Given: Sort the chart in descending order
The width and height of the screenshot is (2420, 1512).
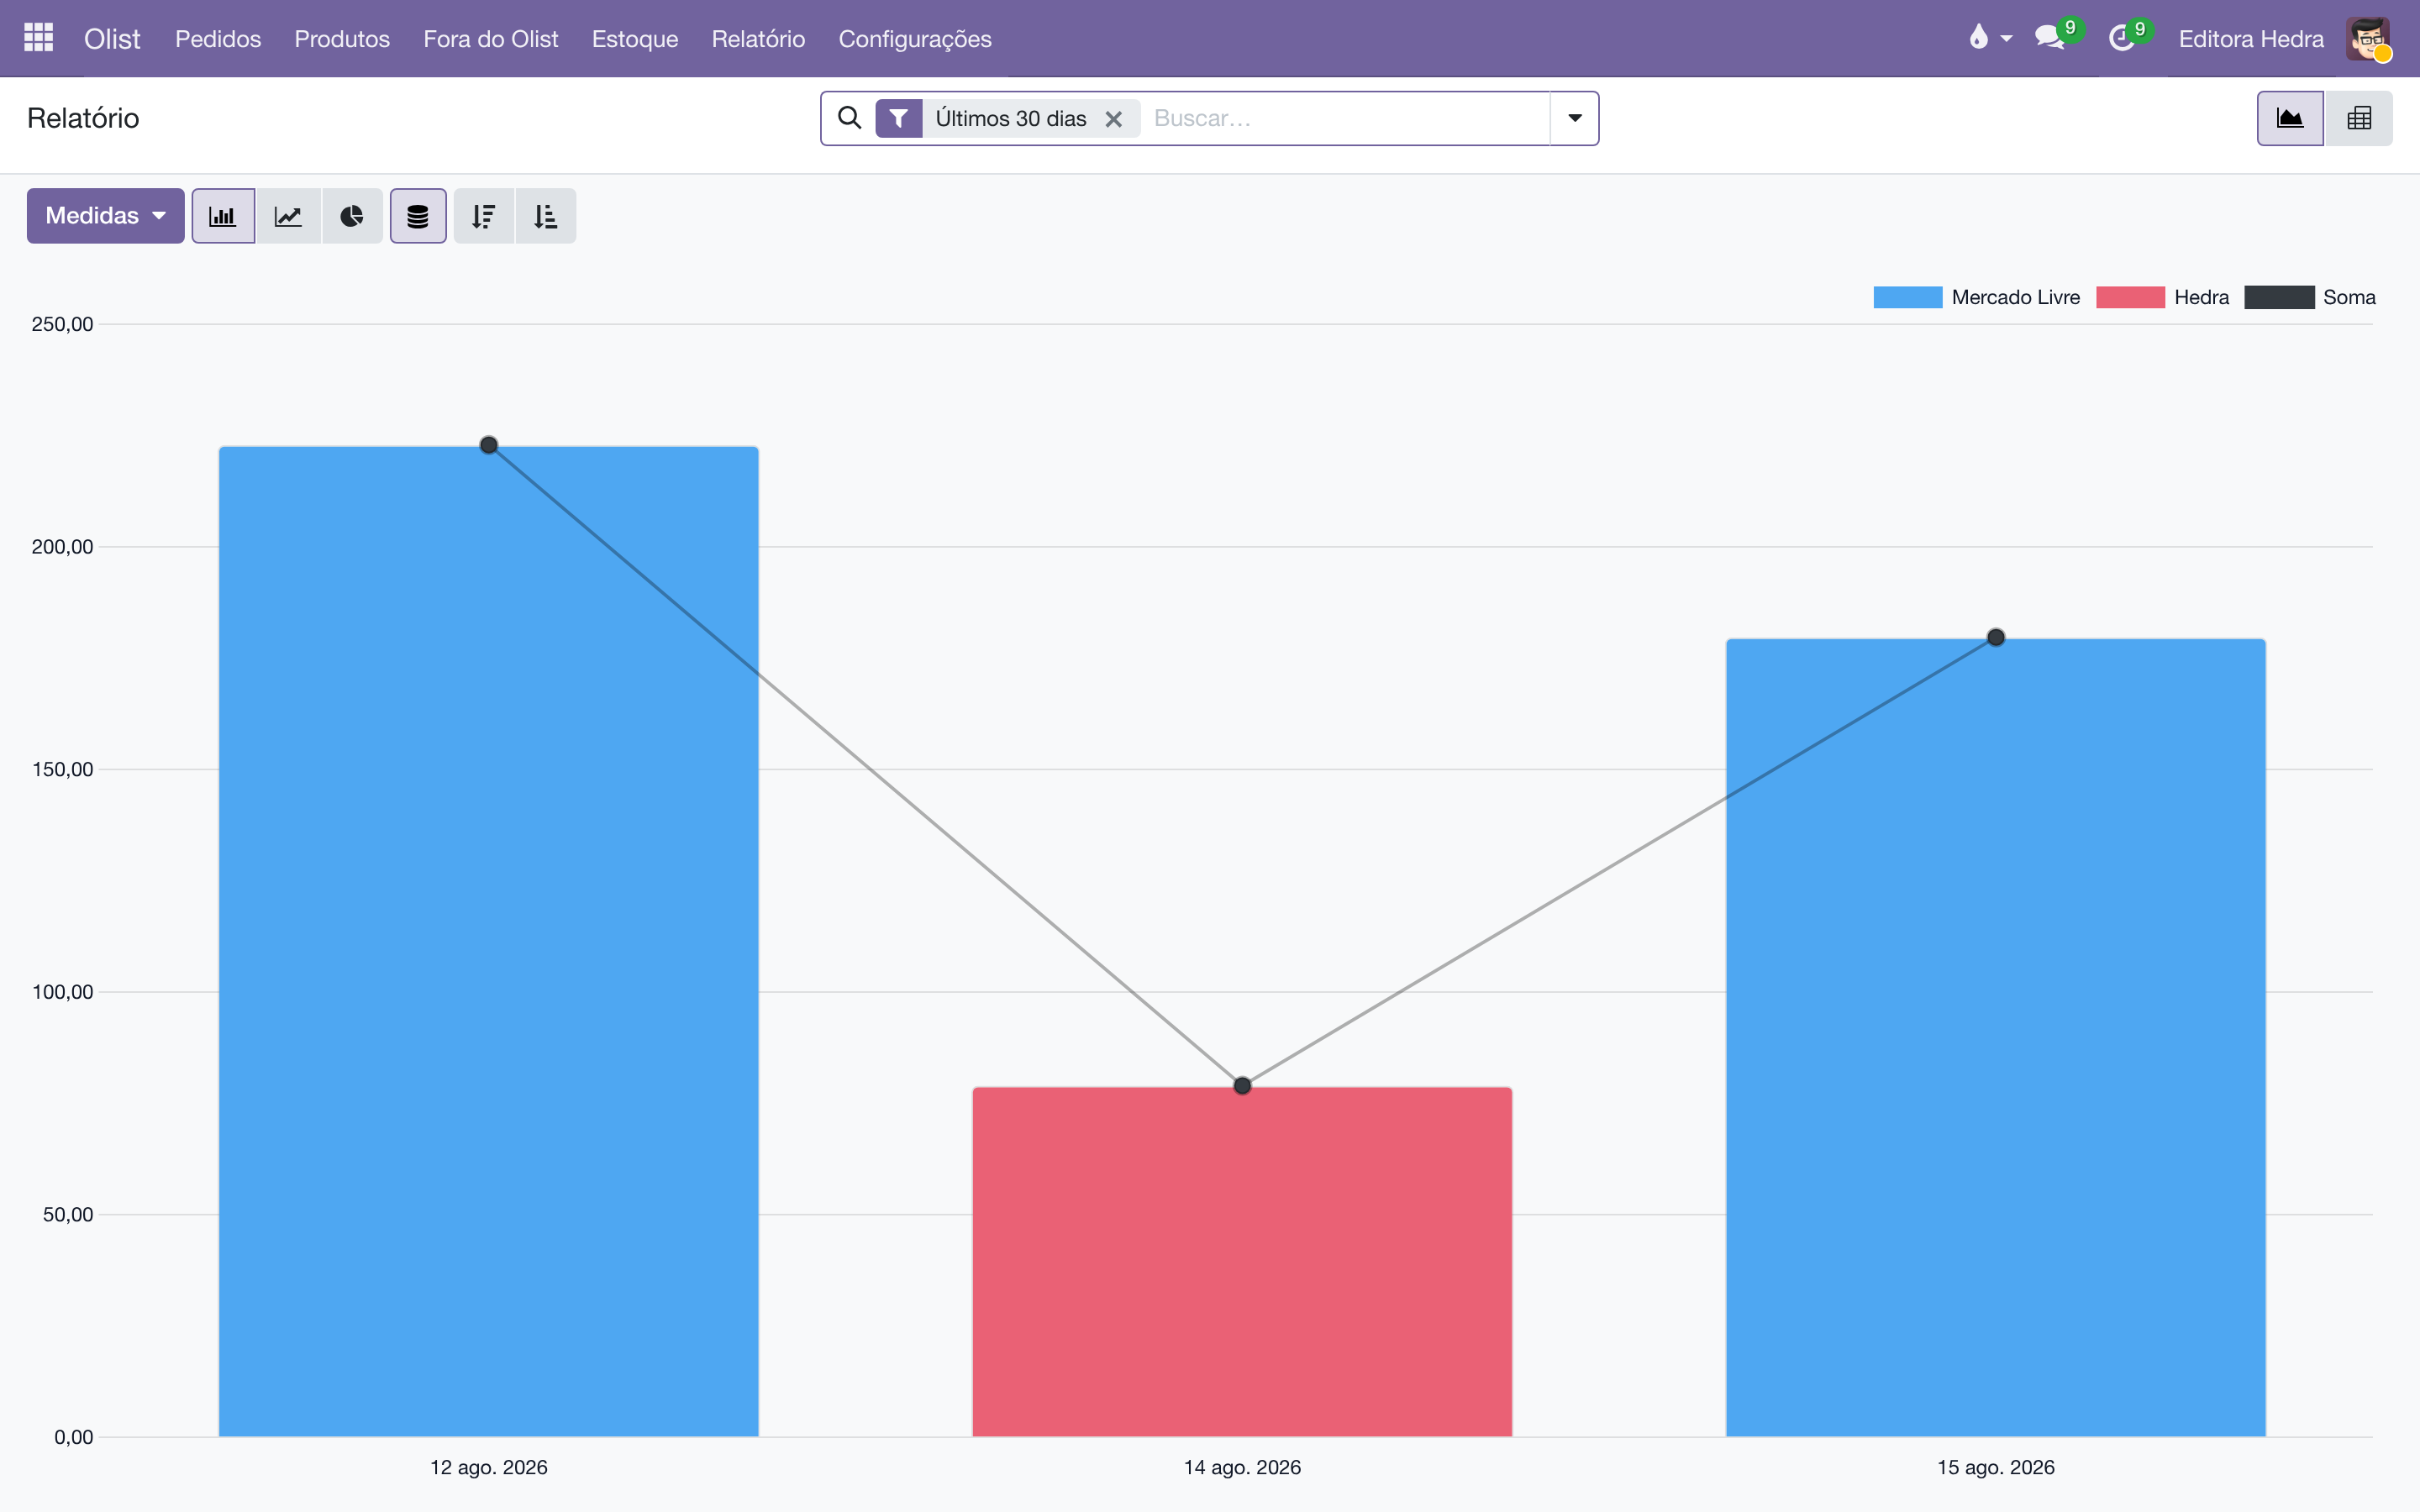Looking at the screenshot, I should pyautogui.click(x=484, y=216).
